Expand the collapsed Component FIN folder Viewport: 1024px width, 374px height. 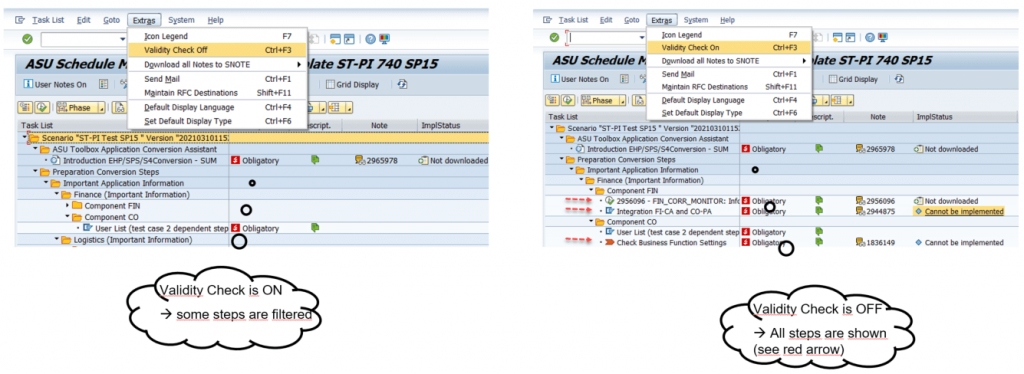69,206
